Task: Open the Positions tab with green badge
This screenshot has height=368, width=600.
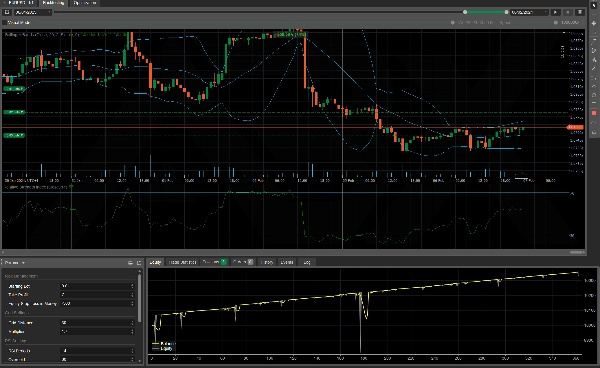Action: 214,262
